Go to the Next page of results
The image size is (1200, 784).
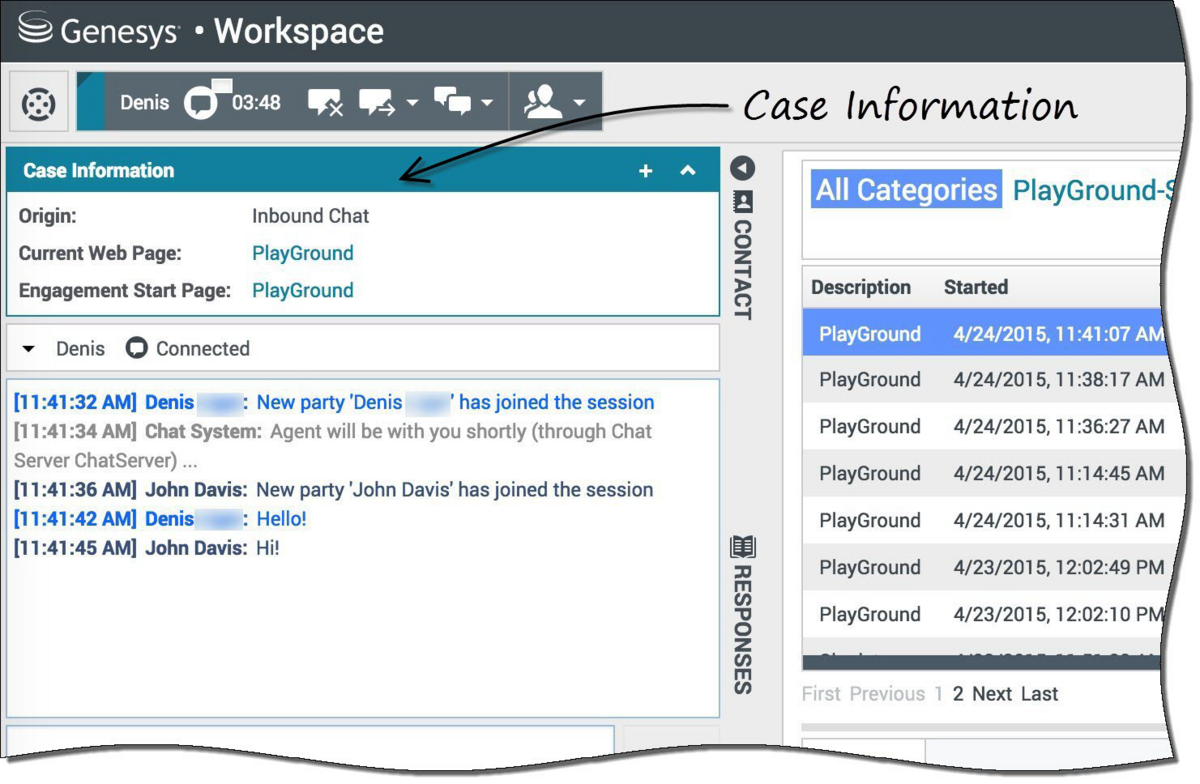(992, 694)
